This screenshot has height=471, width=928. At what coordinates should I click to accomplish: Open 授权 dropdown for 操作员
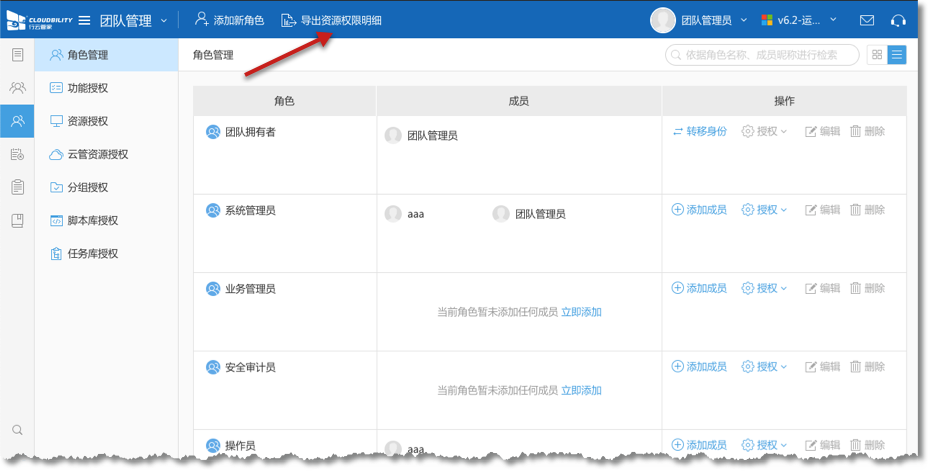pos(764,444)
